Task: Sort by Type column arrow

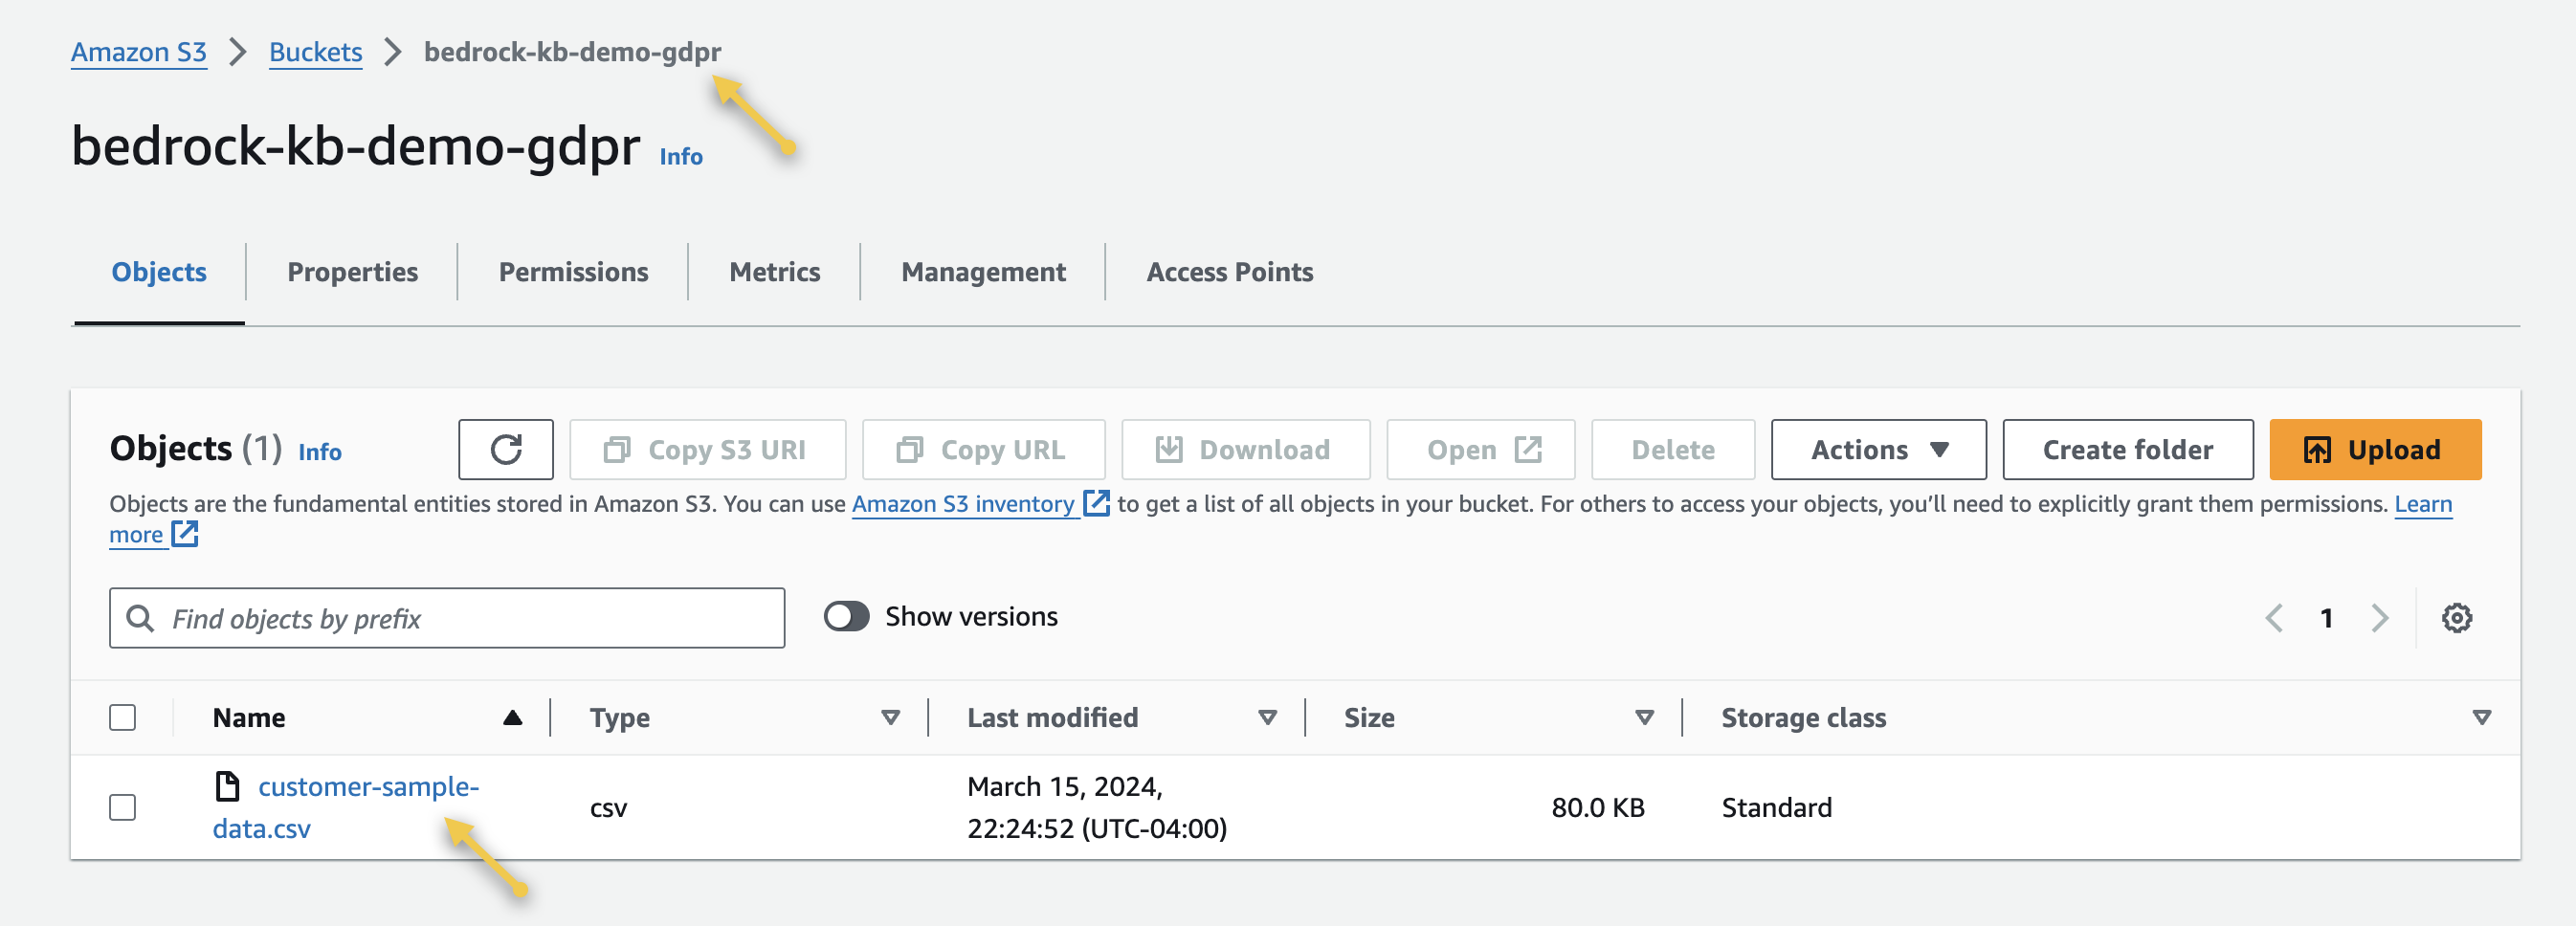Action: 890,718
